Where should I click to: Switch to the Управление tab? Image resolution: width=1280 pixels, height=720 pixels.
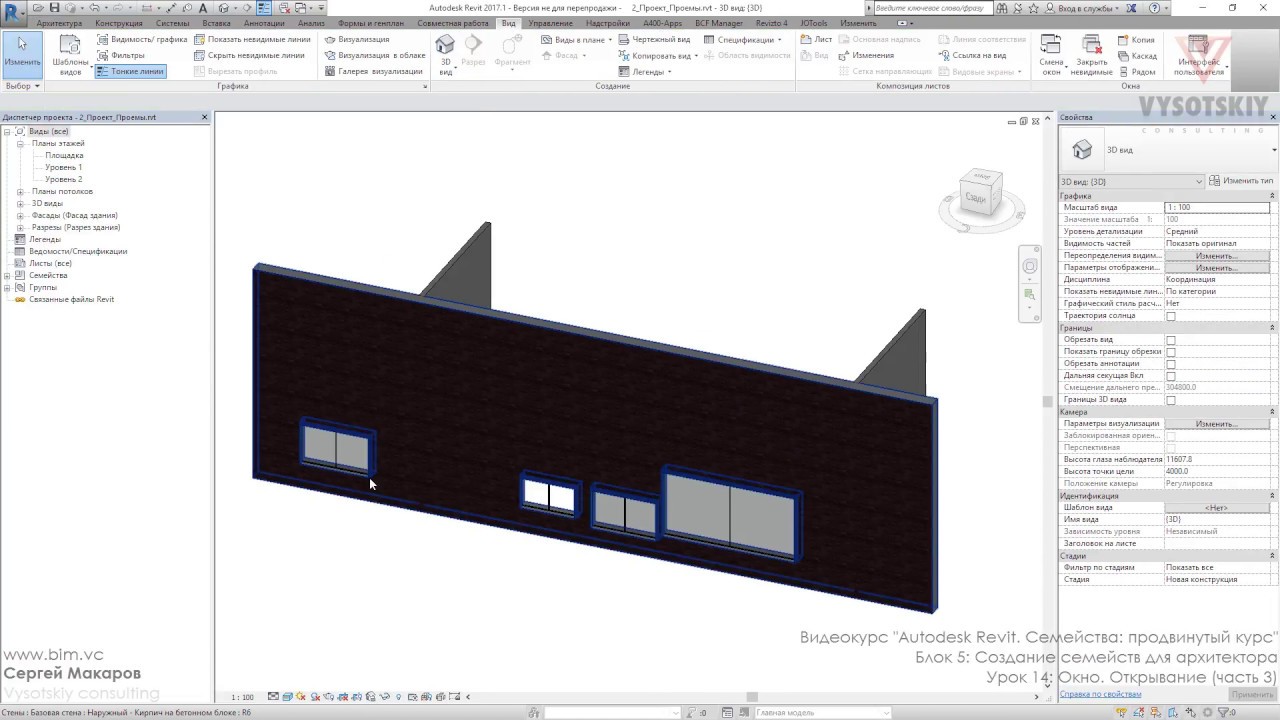551,23
